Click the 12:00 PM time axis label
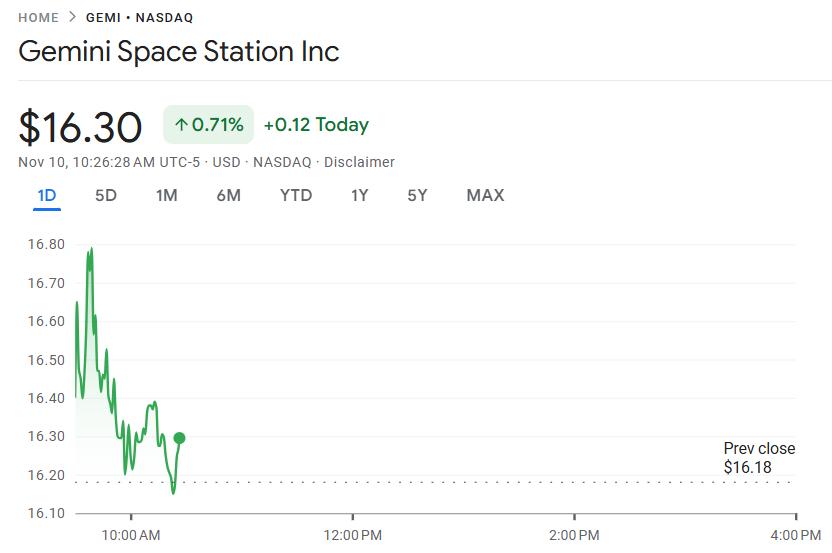 (352, 535)
